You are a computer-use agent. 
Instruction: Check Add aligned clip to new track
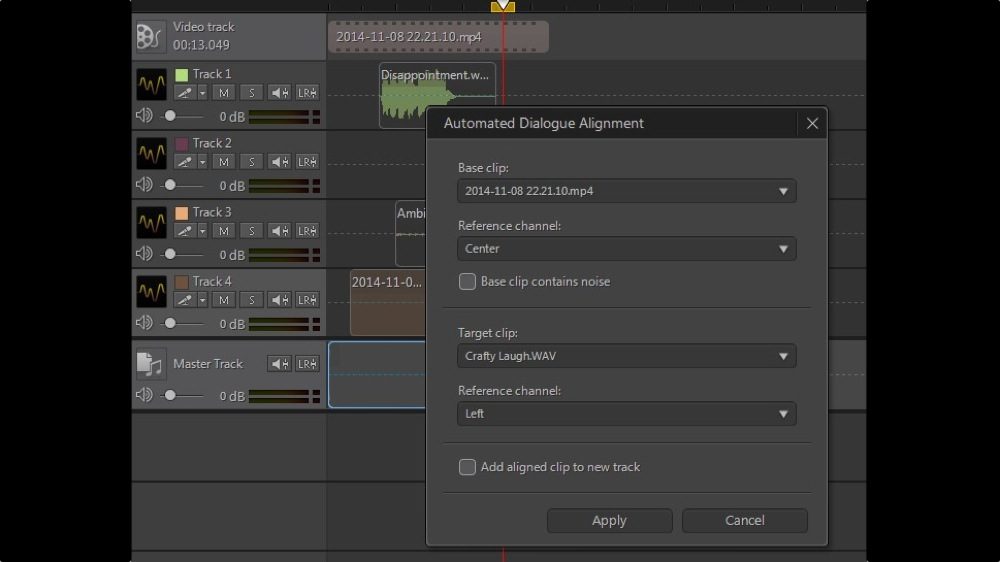[467, 467]
